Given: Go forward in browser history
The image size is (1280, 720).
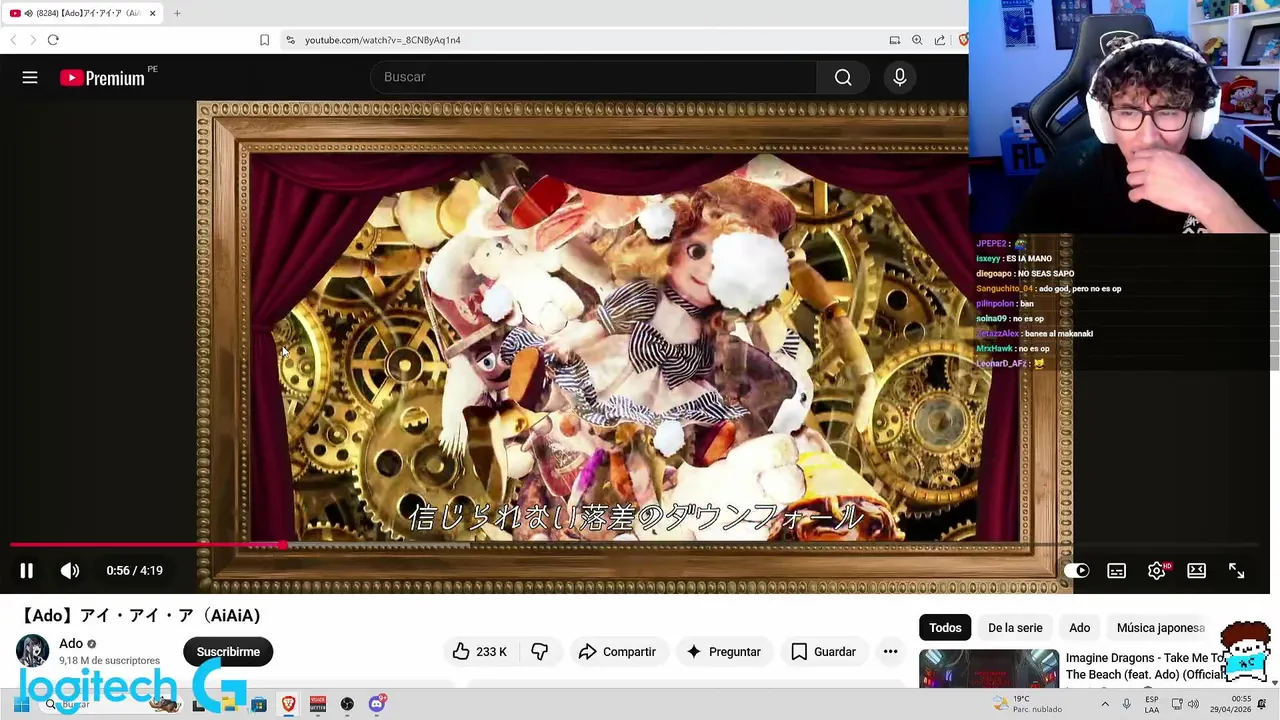Looking at the screenshot, I should click(x=32, y=40).
